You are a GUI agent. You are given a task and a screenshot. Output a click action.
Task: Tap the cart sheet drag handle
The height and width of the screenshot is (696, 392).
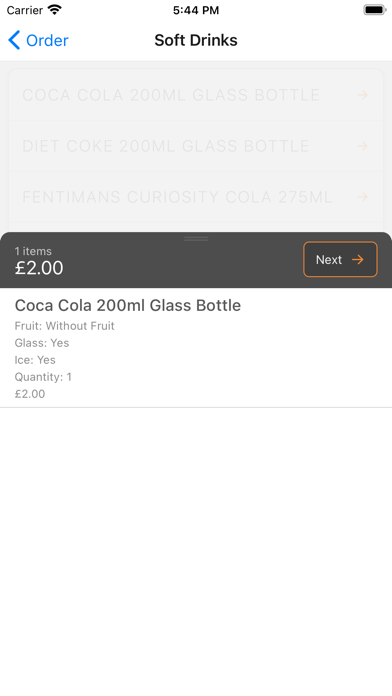click(x=196, y=239)
